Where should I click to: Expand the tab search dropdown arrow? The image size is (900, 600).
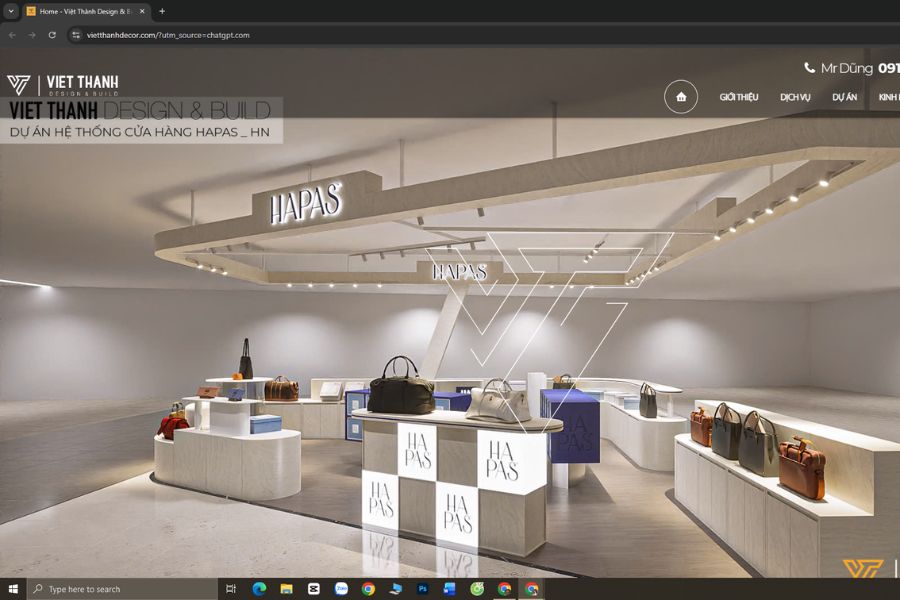pyautogui.click(x=10, y=11)
